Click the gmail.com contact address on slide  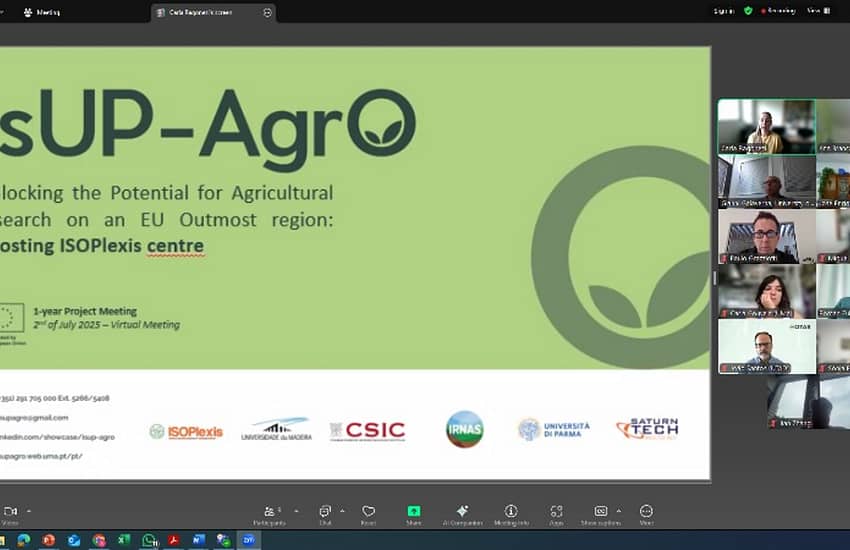tap(34, 418)
